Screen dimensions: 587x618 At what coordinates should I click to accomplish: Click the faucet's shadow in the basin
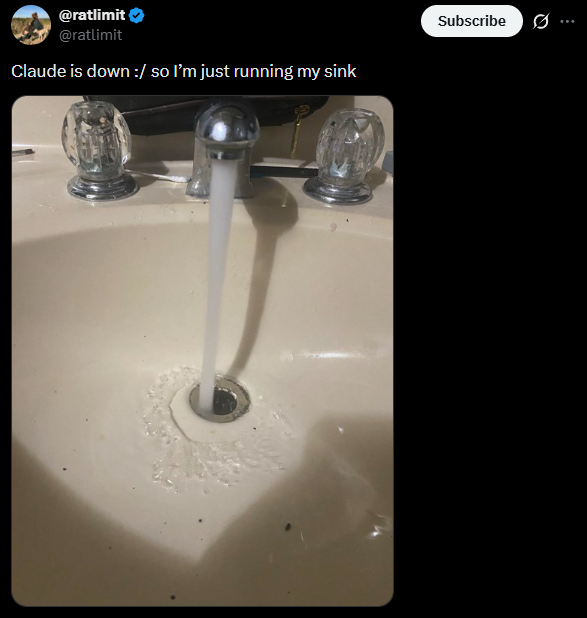(x=256, y=284)
